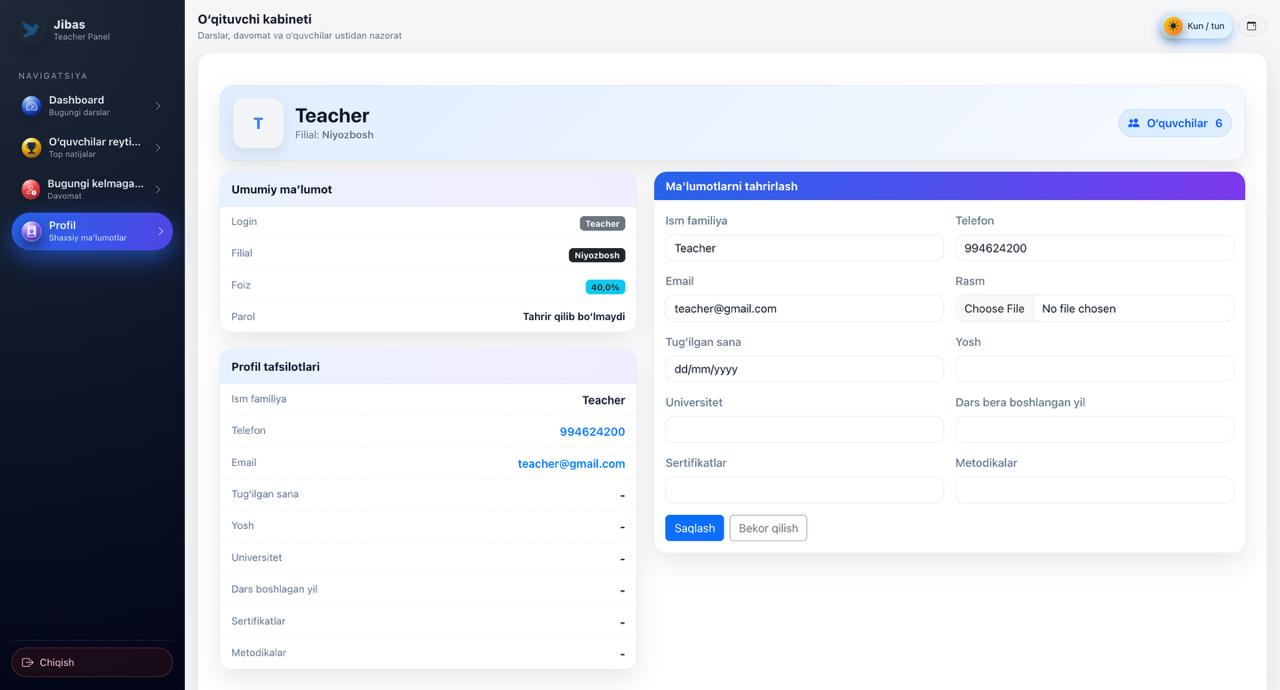Click the calendar icon in the top bar
This screenshot has width=1280, height=690.
[1251, 26]
